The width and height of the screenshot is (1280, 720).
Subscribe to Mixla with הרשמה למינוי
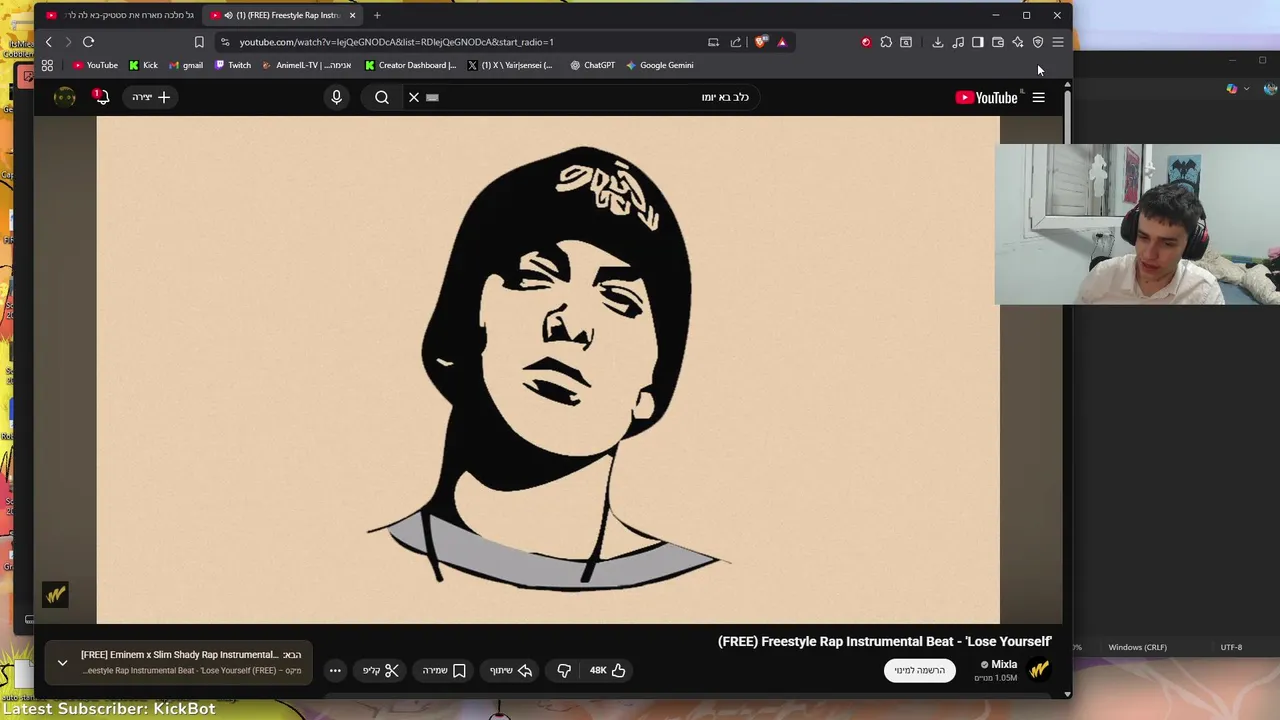920,670
